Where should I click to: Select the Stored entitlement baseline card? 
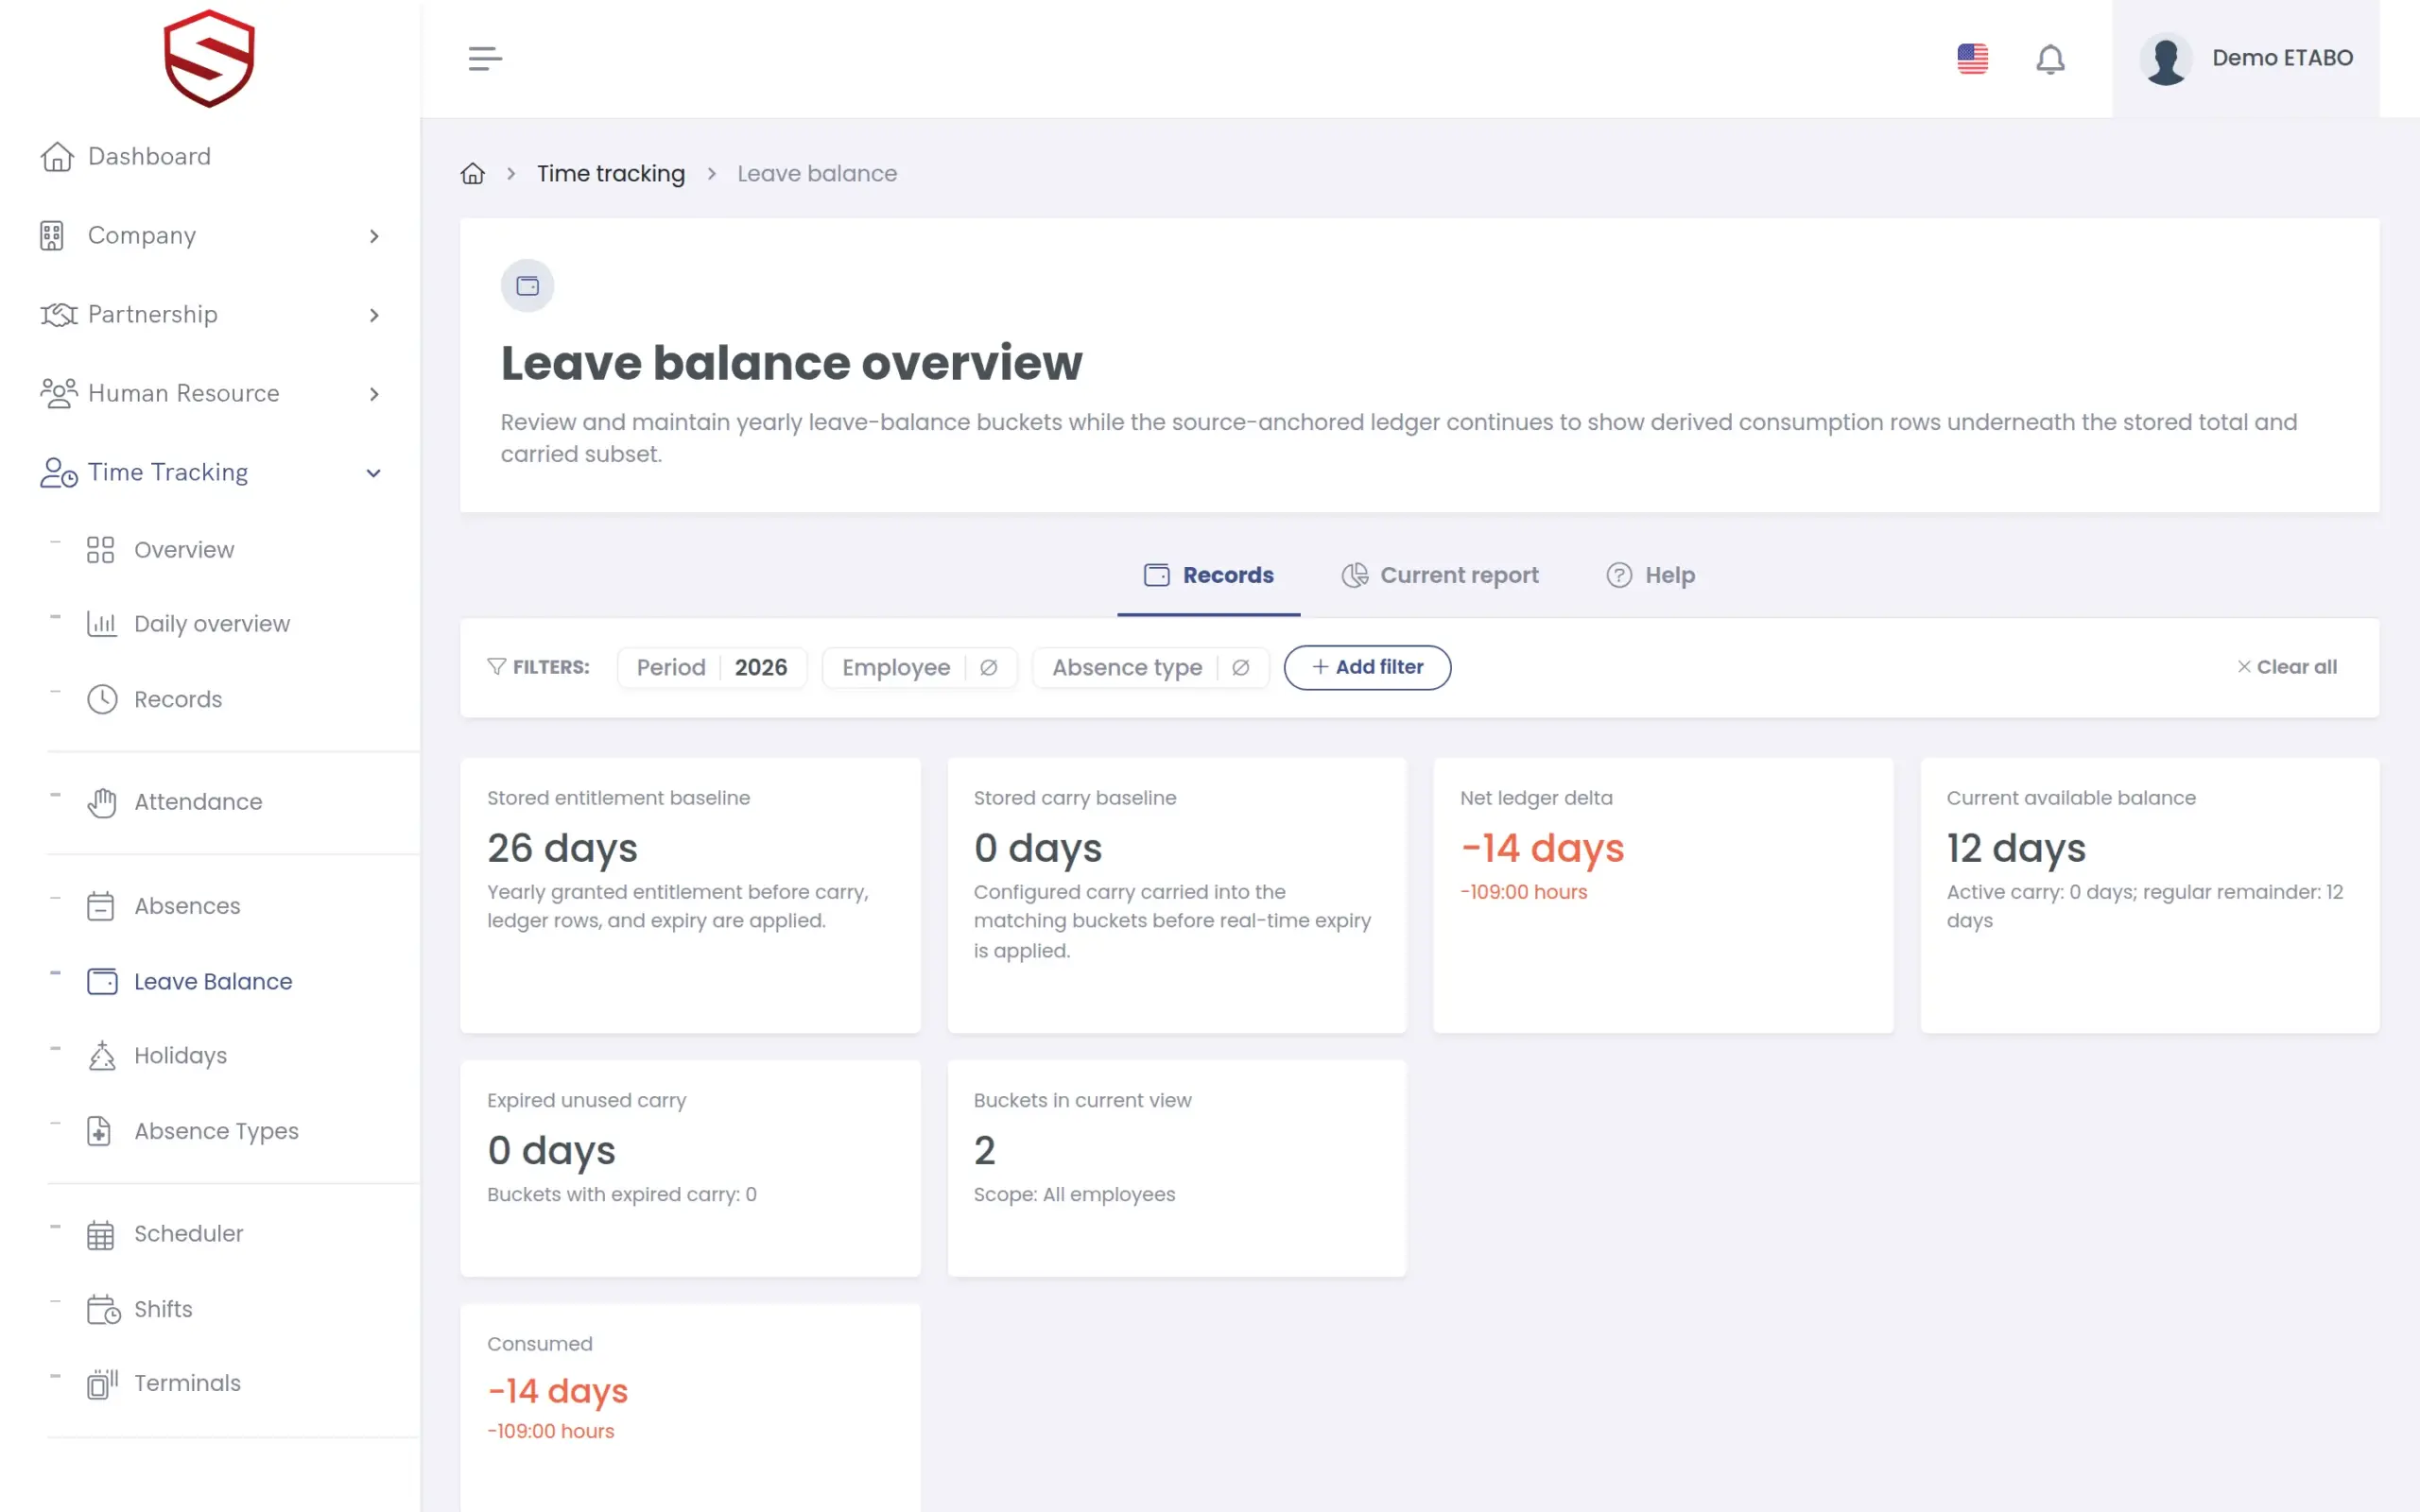pyautogui.click(x=690, y=895)
